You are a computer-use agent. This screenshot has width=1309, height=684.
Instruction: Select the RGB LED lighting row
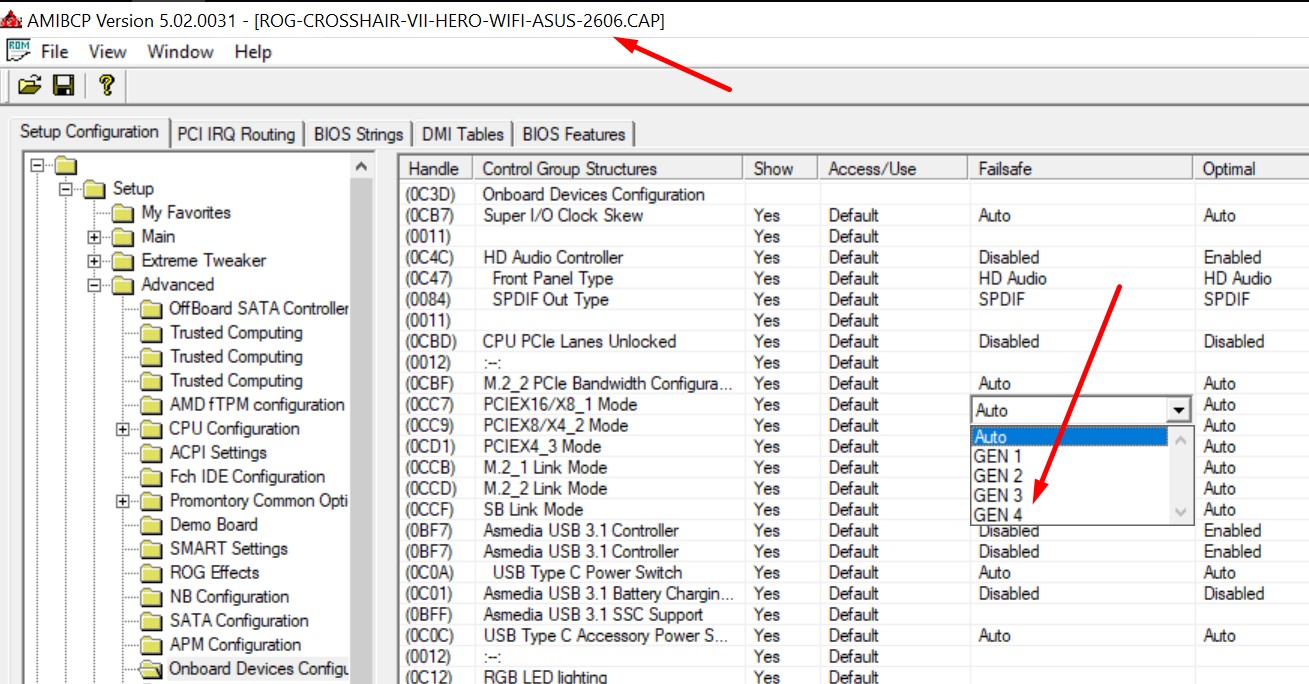coord(854,676)
